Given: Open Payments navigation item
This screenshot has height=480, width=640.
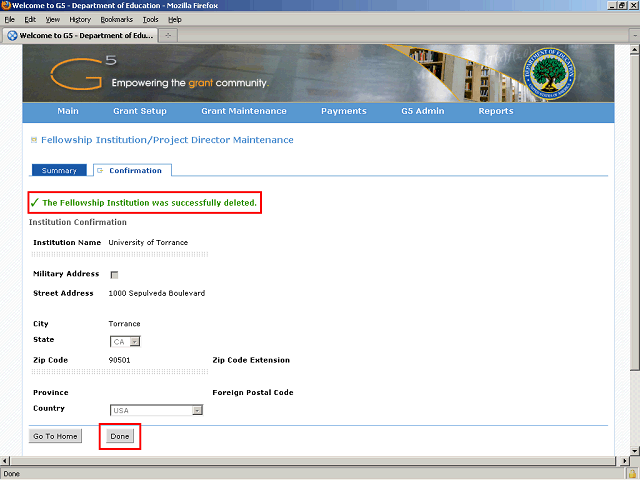Looking at the screenshot, I should [344, 111].
